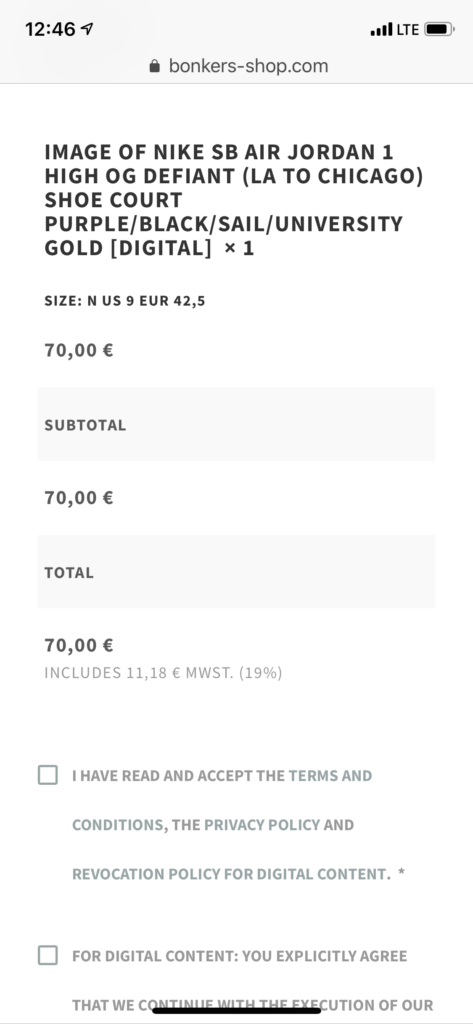473x1024 pixels.
Task: Open Revocation Policy for Digital Content link
Action: click(231, 874)
